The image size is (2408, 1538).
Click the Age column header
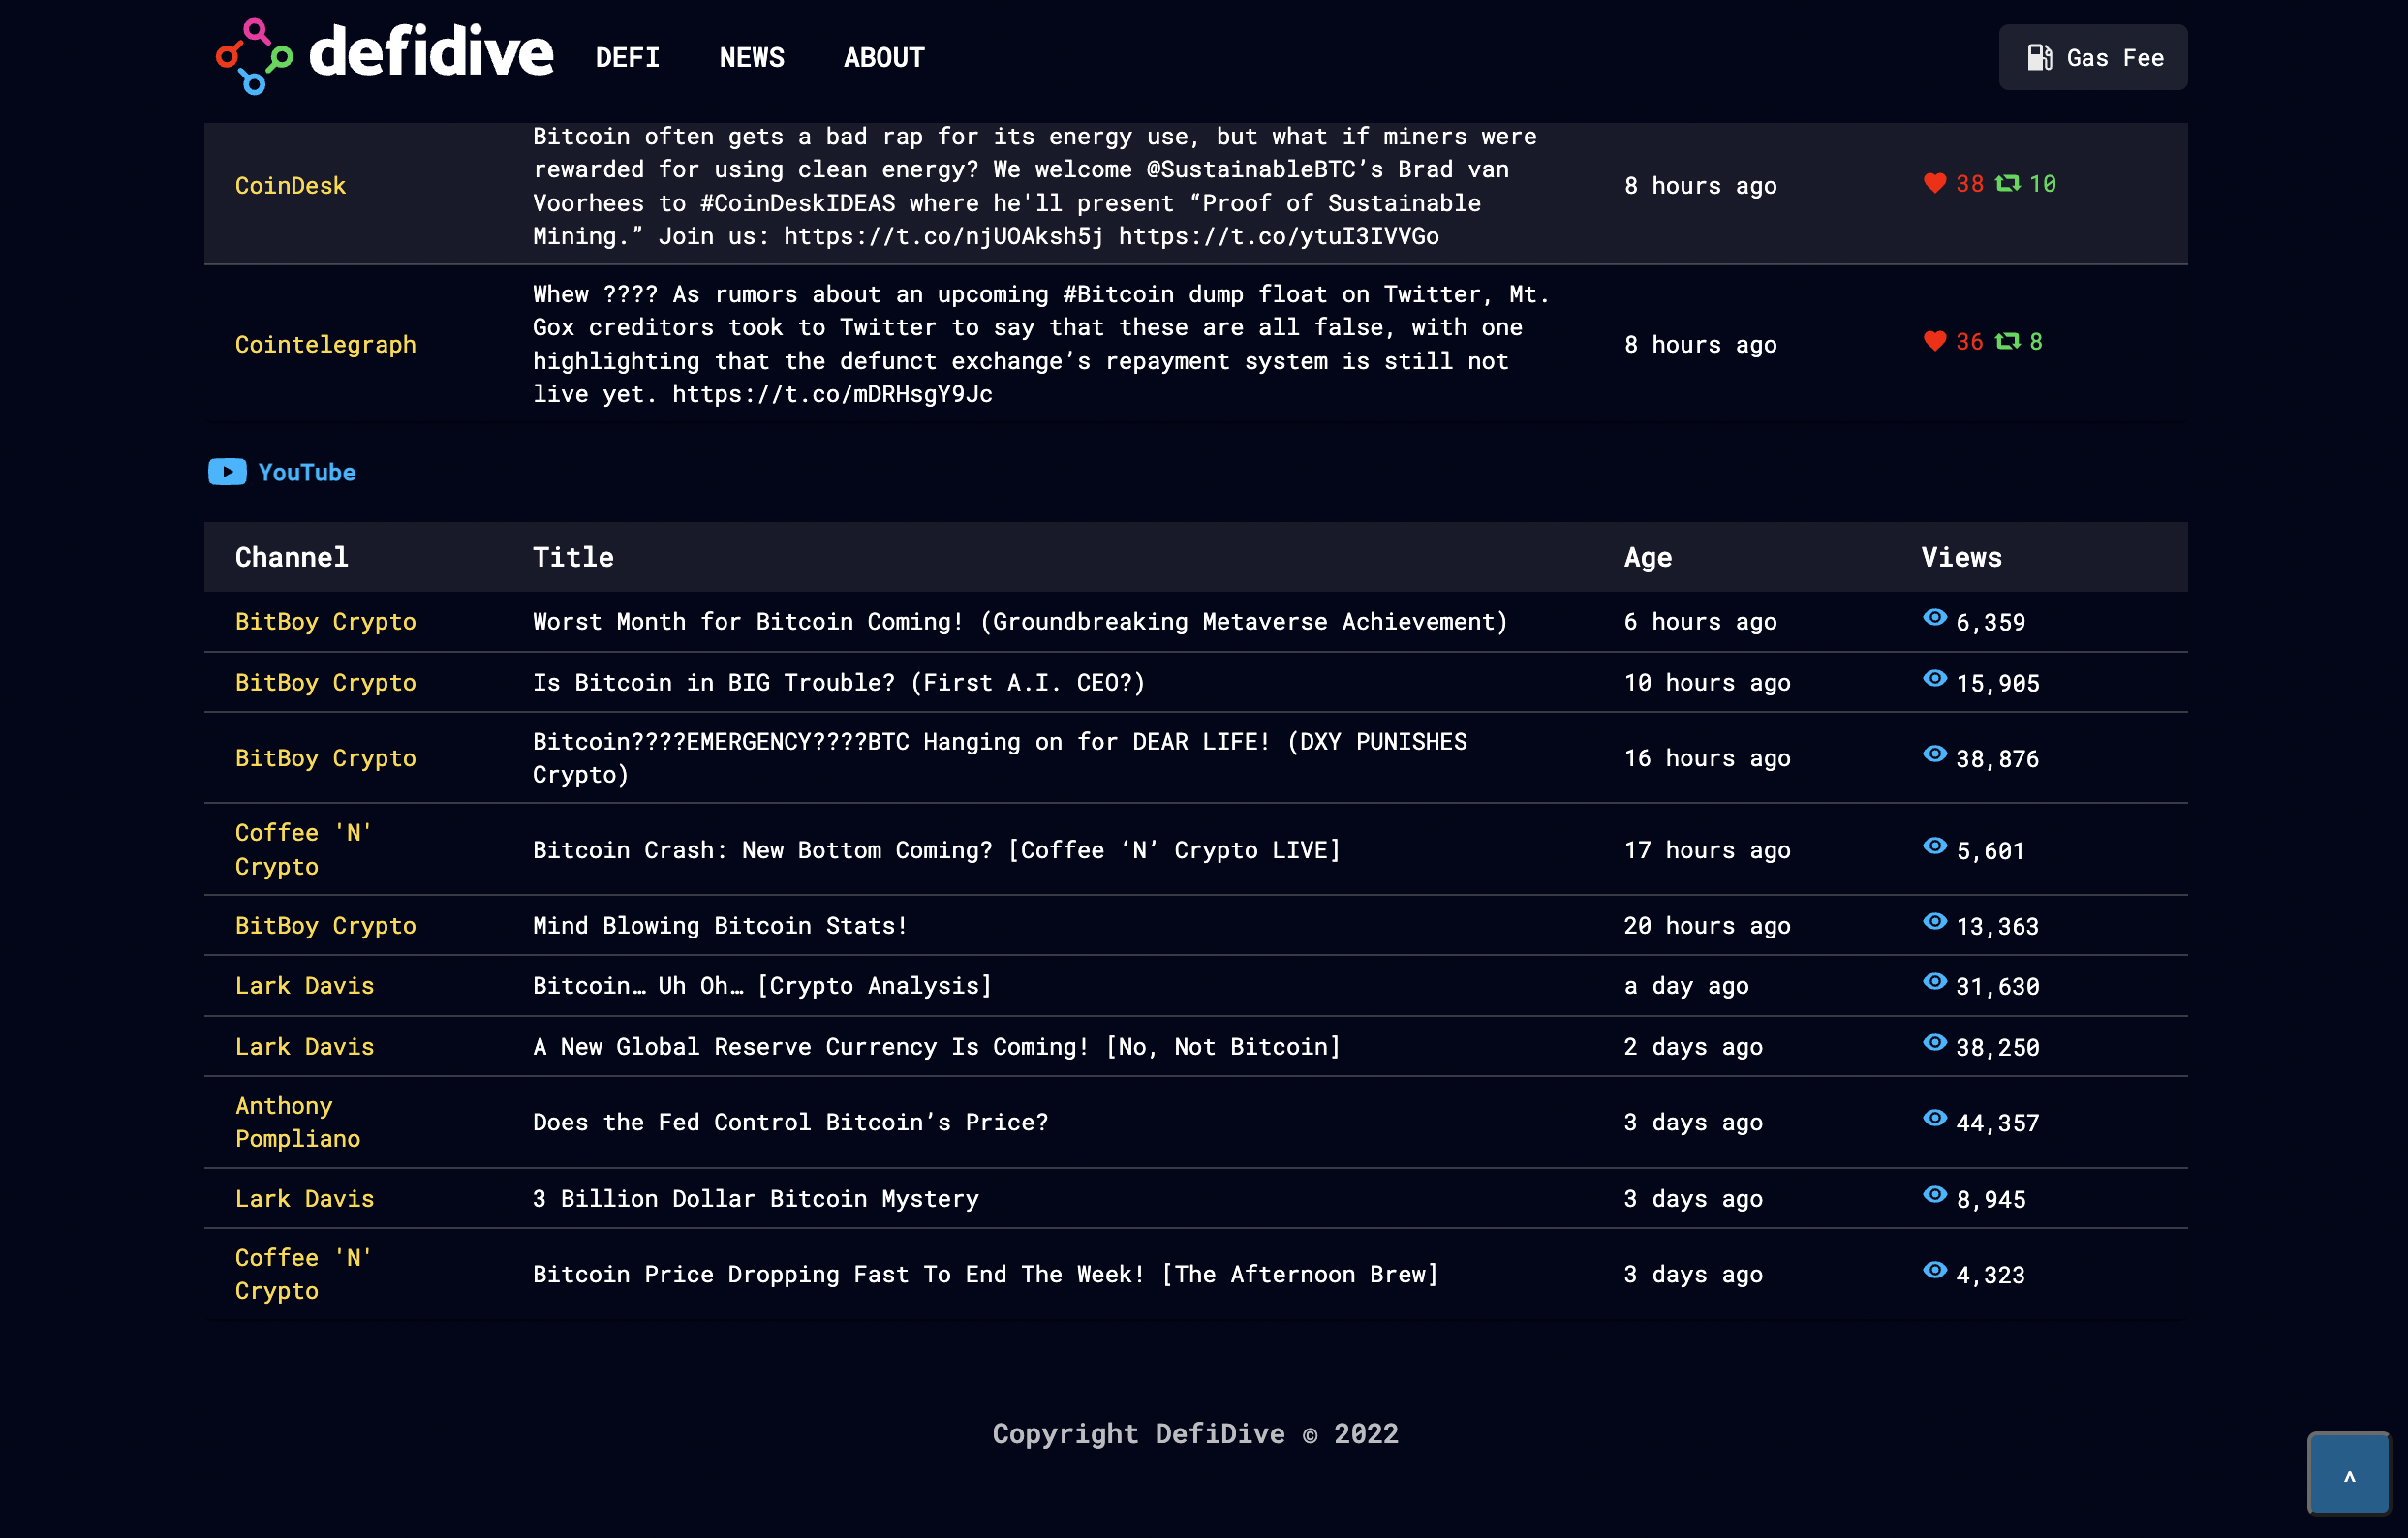(1647, 557)
